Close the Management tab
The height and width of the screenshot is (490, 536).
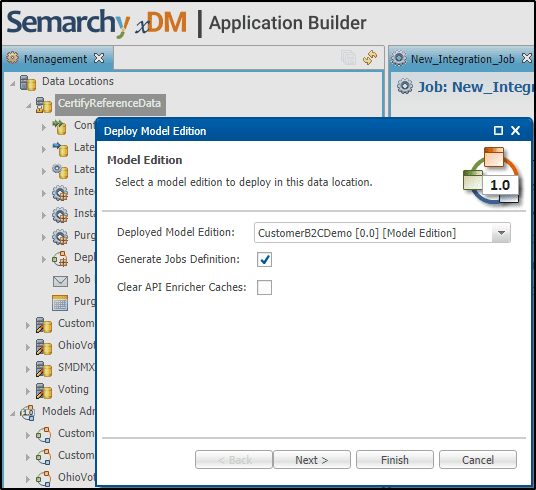coord(99,58)
